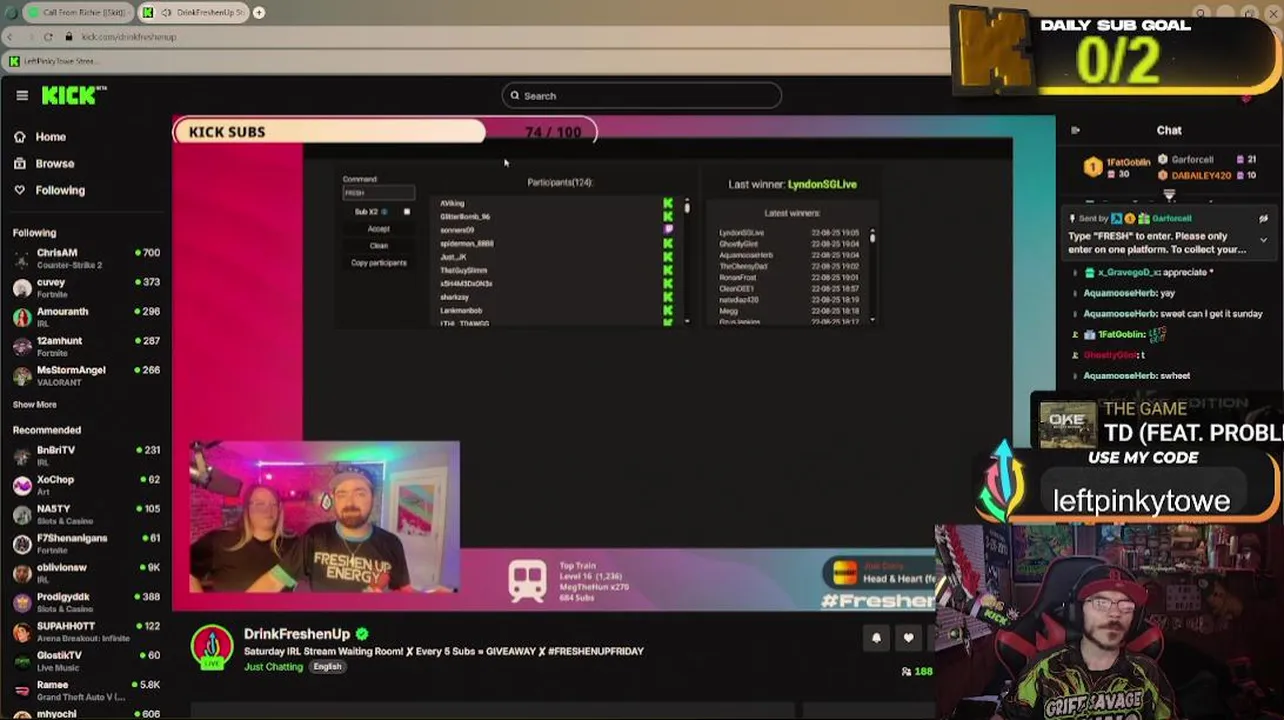Viewport: 1284px width, 720px height.
Task: Expand the gifter leaderboard chevron
Action: coord(1169,195)
